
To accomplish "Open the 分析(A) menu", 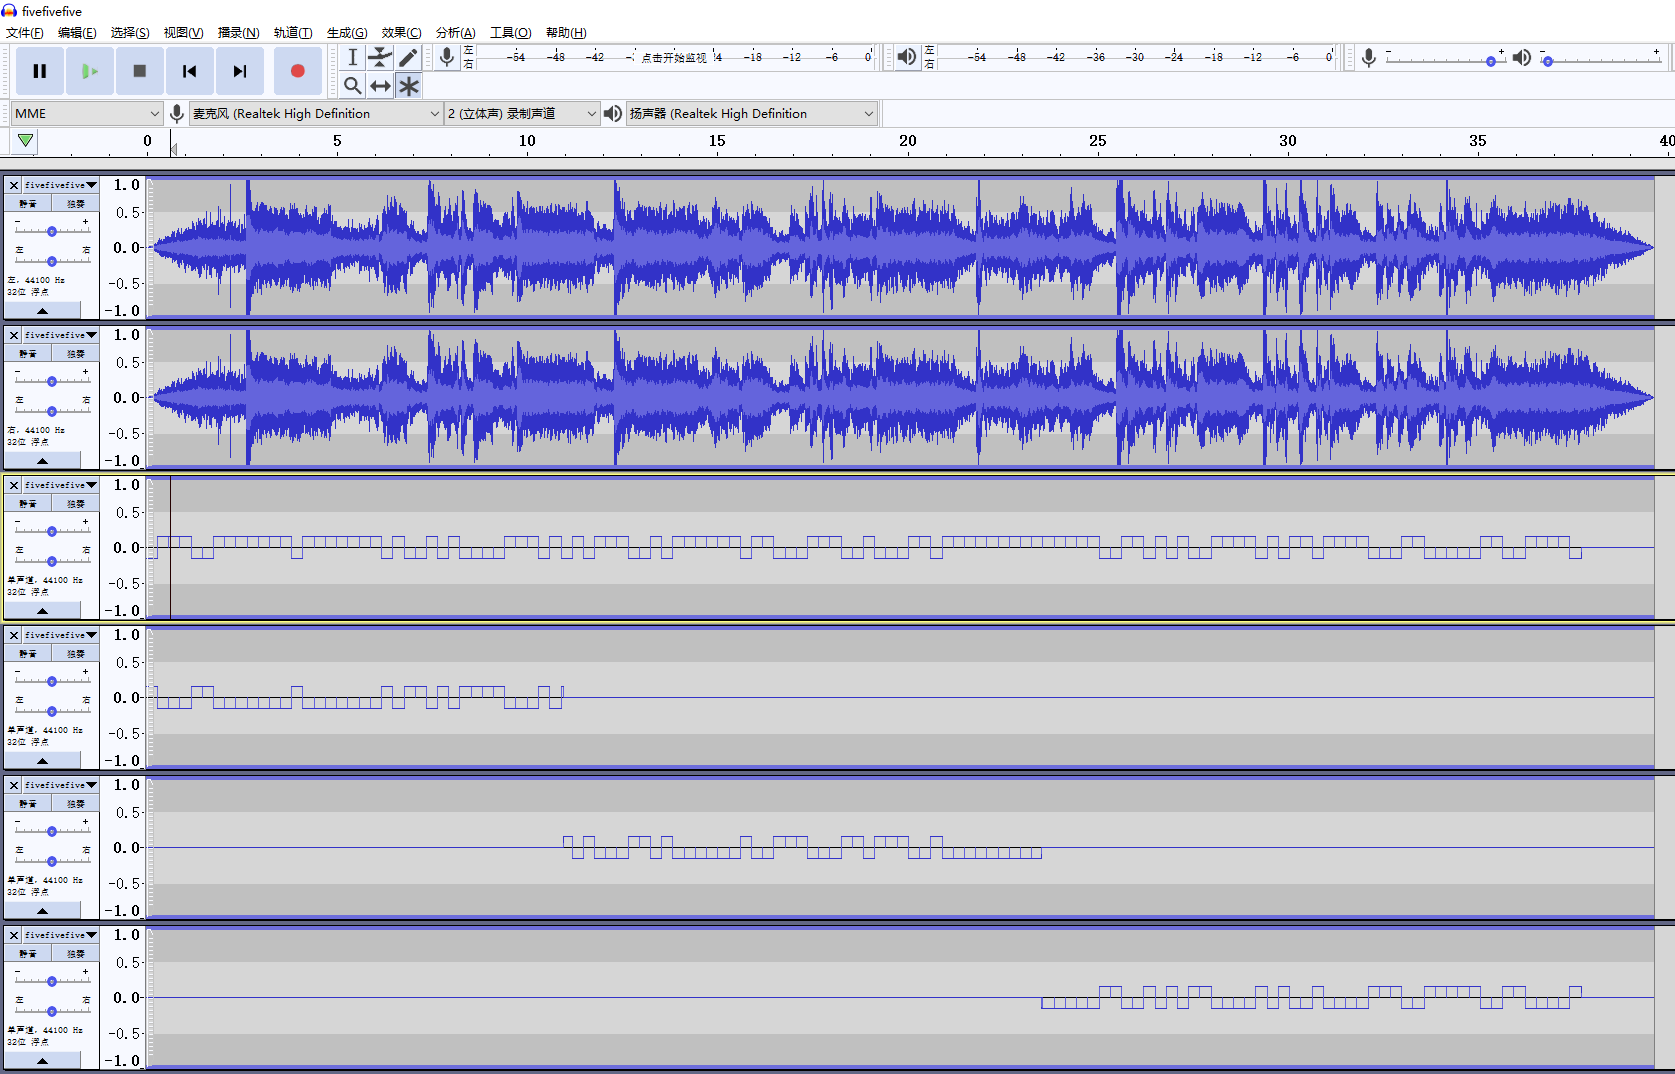I will click(455, 33).
